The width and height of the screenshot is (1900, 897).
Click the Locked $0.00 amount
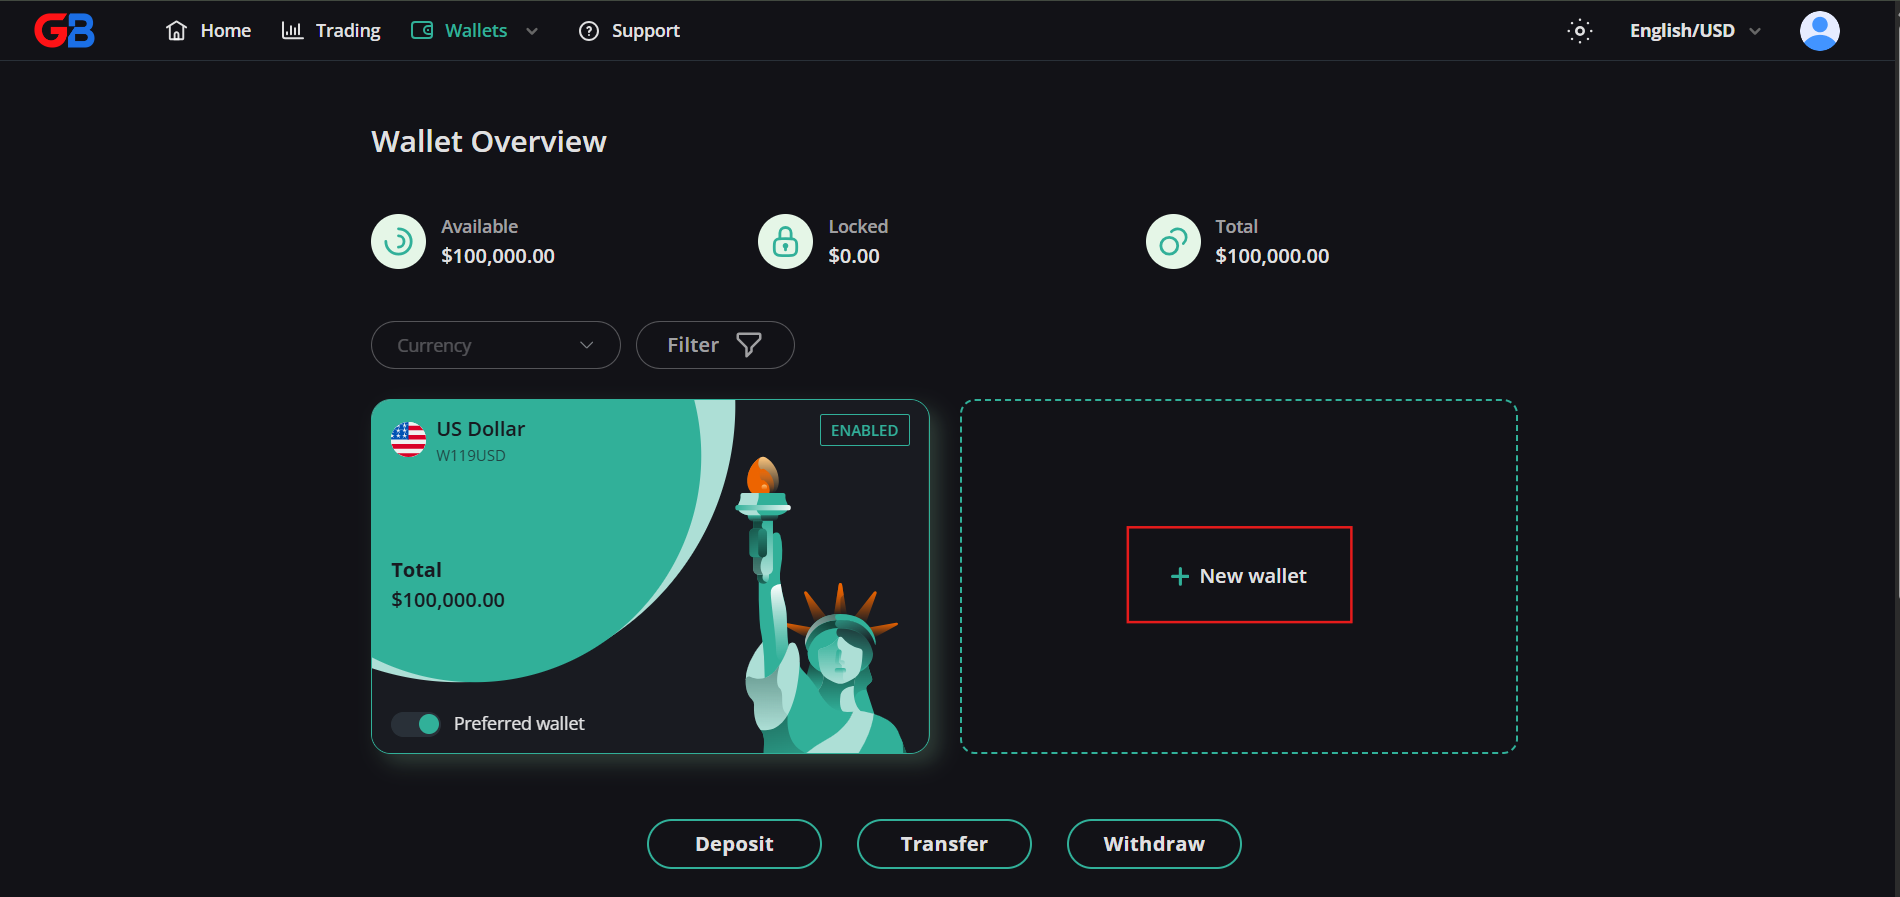[854, 256]
